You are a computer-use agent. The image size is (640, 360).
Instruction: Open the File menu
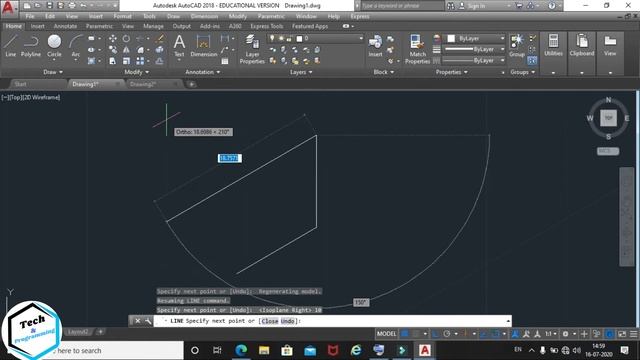[30, 16]
